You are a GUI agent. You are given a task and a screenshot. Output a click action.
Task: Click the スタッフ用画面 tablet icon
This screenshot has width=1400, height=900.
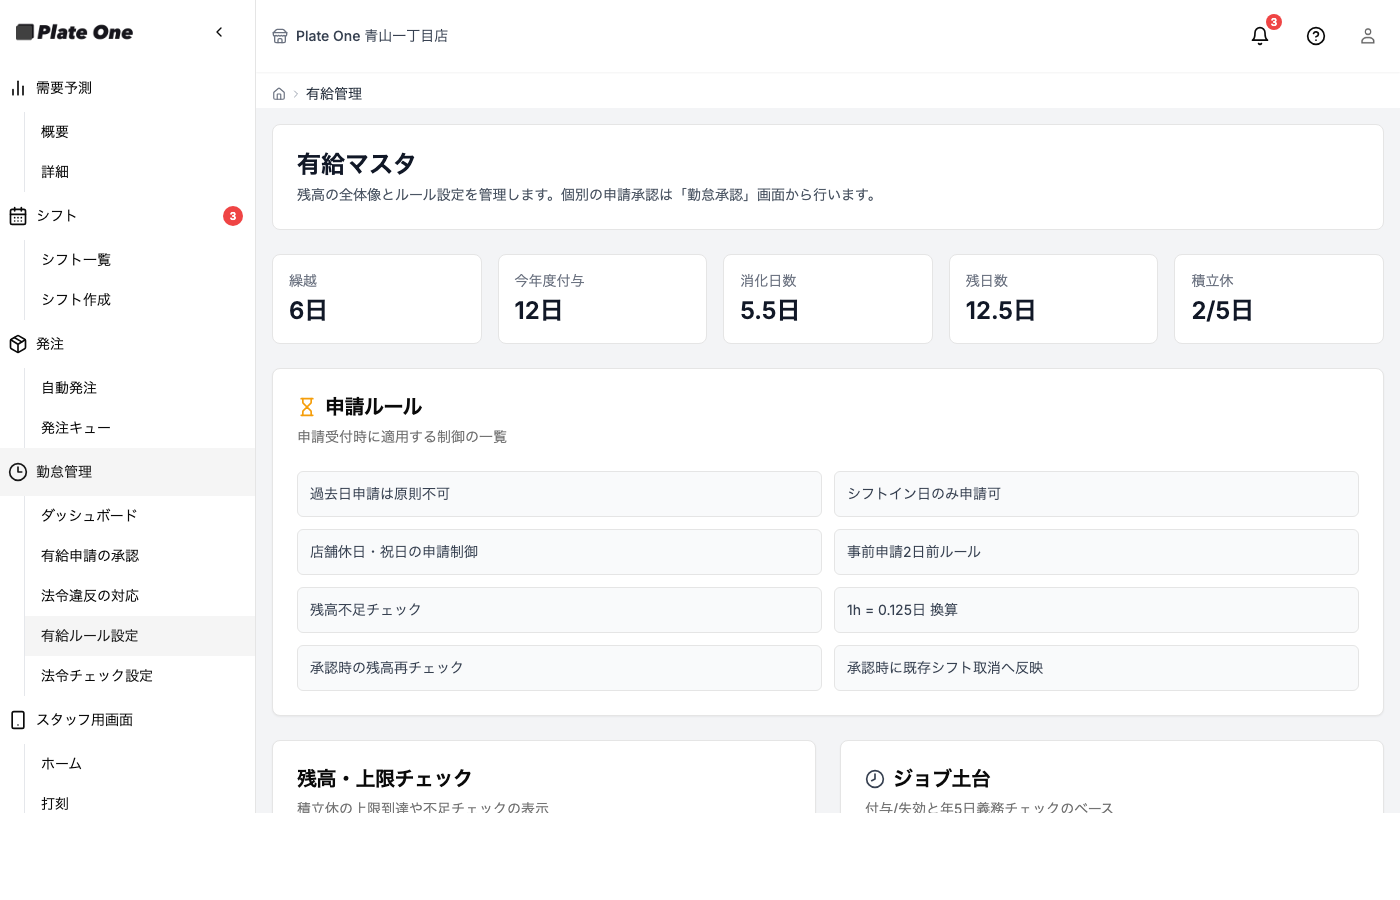click(18, 720)
